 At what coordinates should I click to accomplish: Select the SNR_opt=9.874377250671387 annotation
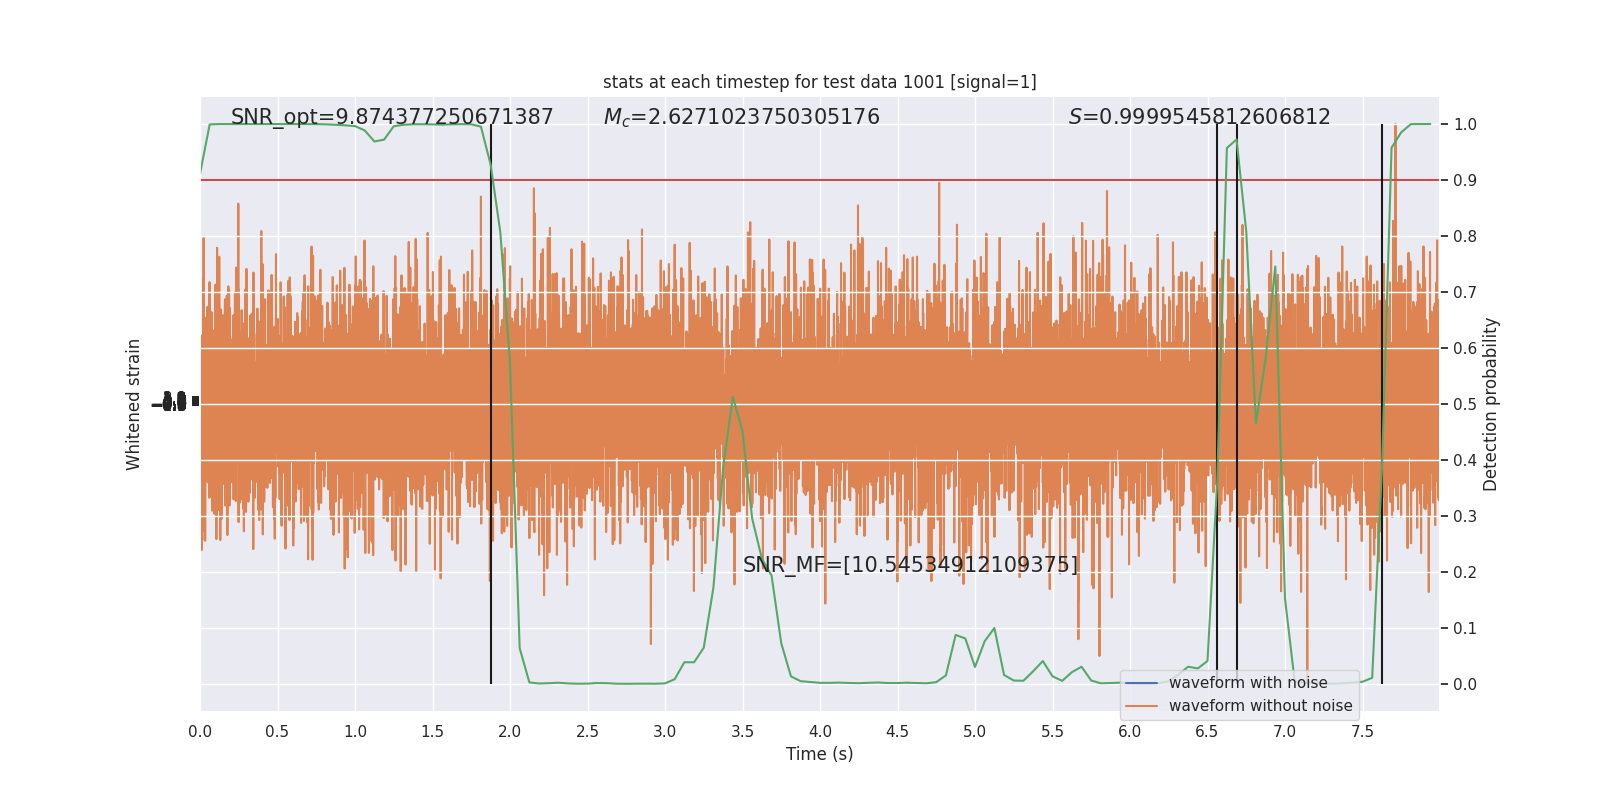[392, 117]
